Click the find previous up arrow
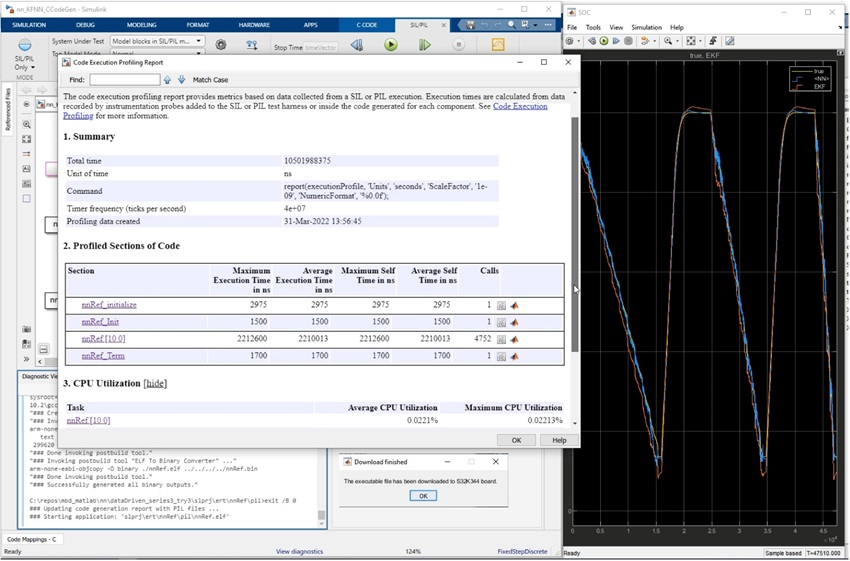The height and width of the screenshot is (561, 850). point(168,79)
